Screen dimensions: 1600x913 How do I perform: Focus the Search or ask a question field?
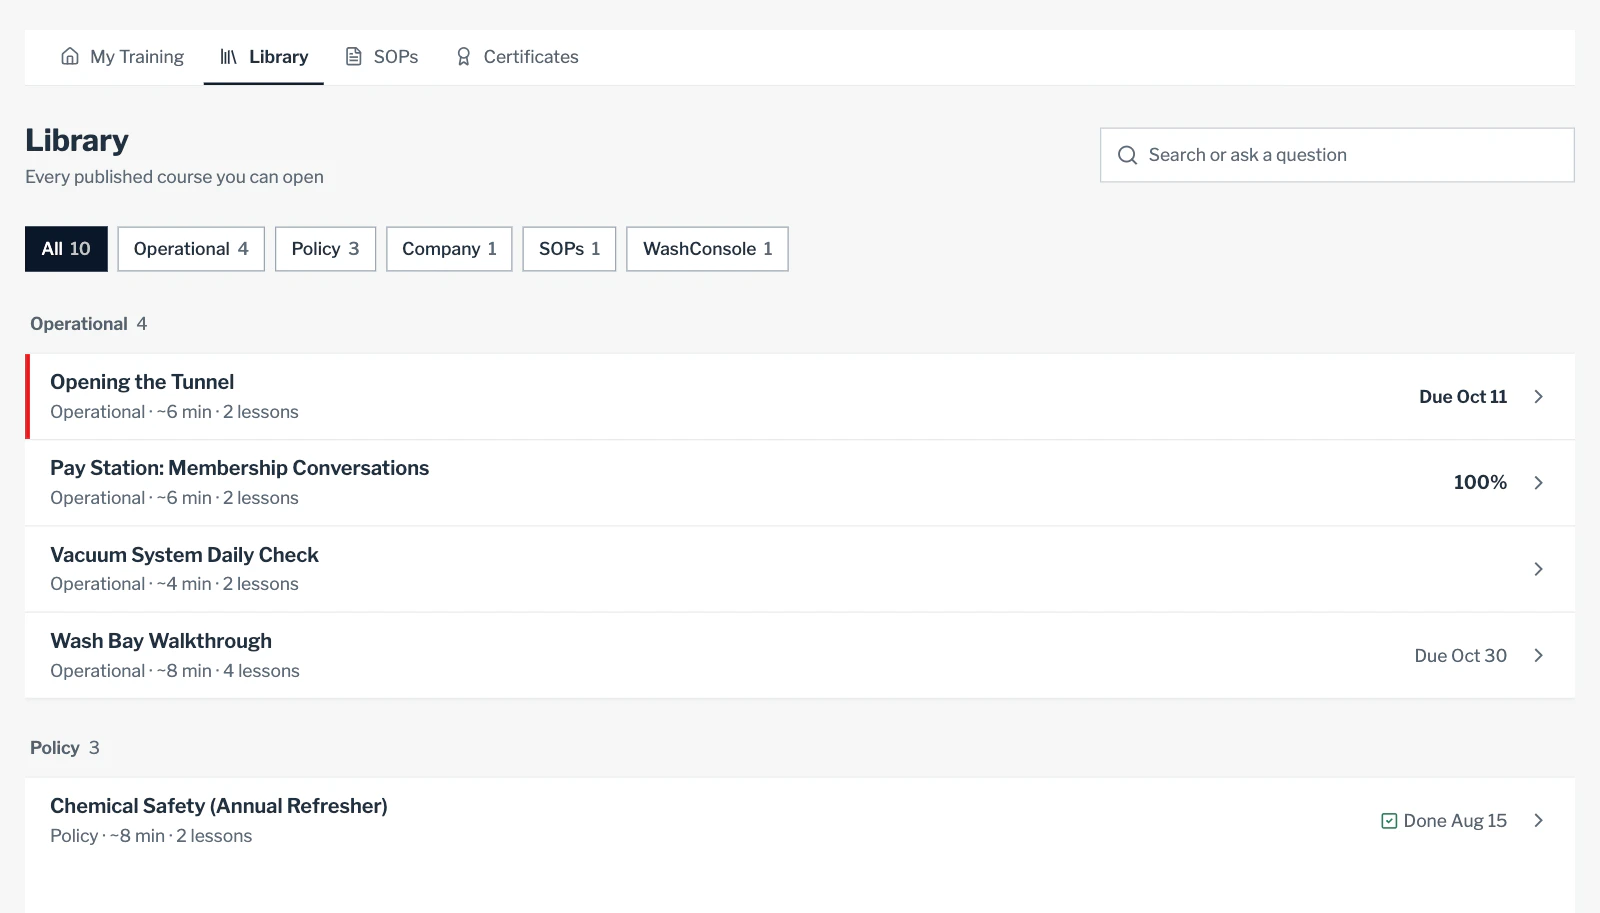point(1337,155)
